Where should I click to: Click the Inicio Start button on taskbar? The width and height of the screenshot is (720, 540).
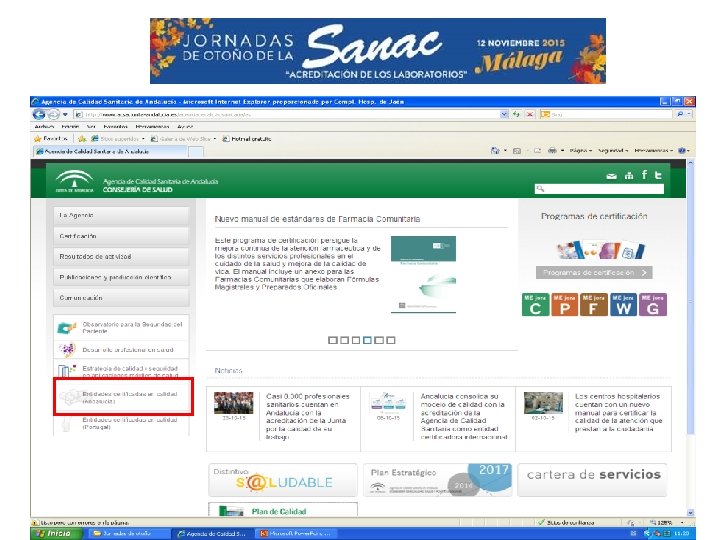tap(57, 533)
